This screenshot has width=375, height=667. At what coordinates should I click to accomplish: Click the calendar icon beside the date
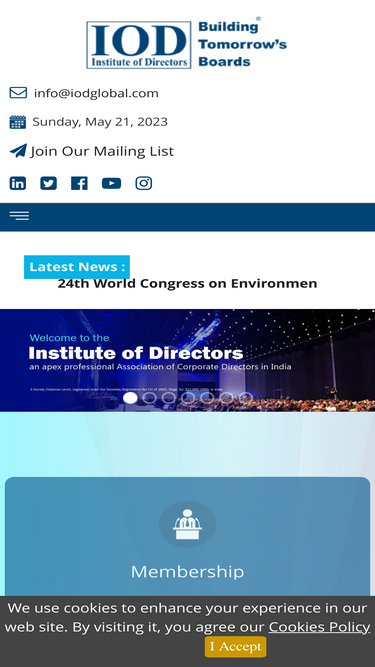tap(18, 122)
